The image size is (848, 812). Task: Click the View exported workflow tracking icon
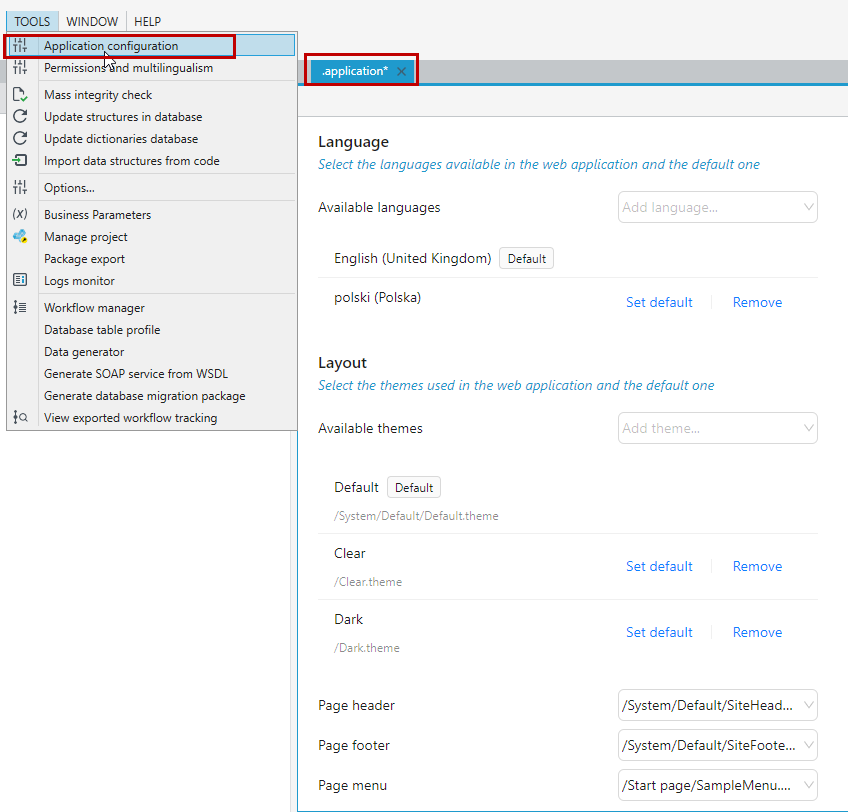20,417
